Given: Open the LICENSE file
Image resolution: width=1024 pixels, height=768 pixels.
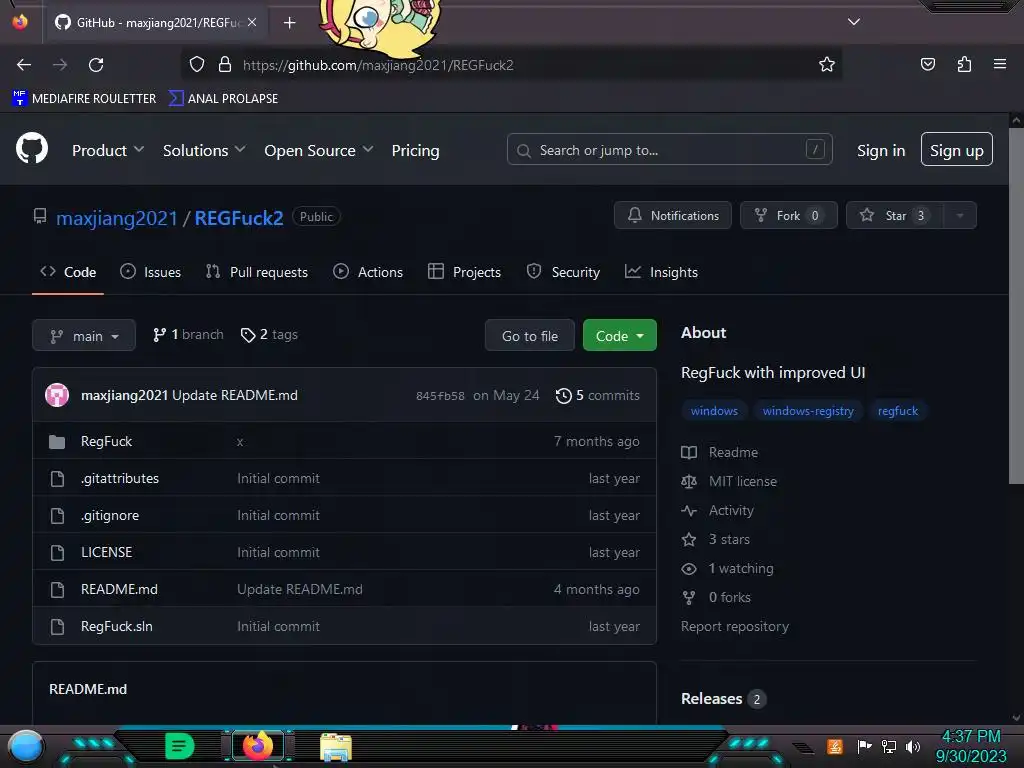Looking at the screenshot, I should (x=106, y=552).
